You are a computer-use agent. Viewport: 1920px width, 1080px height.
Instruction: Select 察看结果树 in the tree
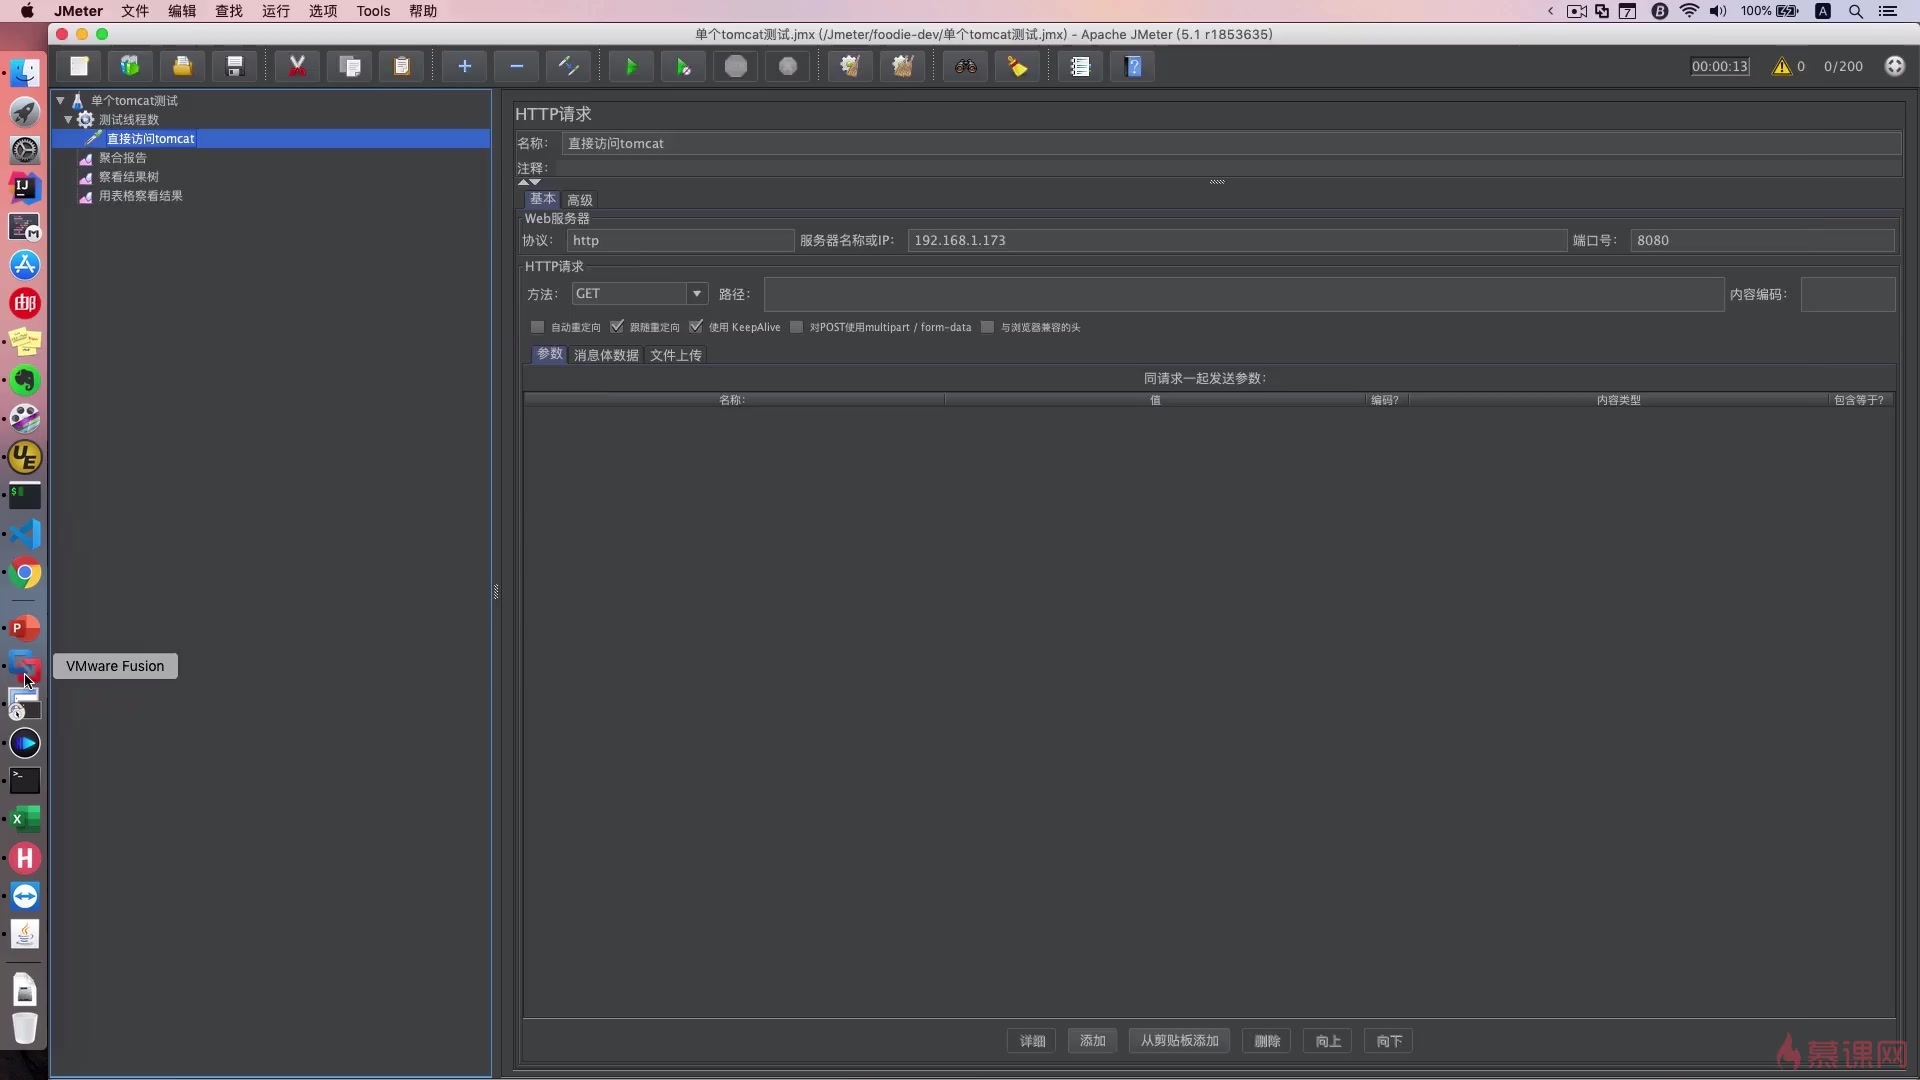(129, 177)
